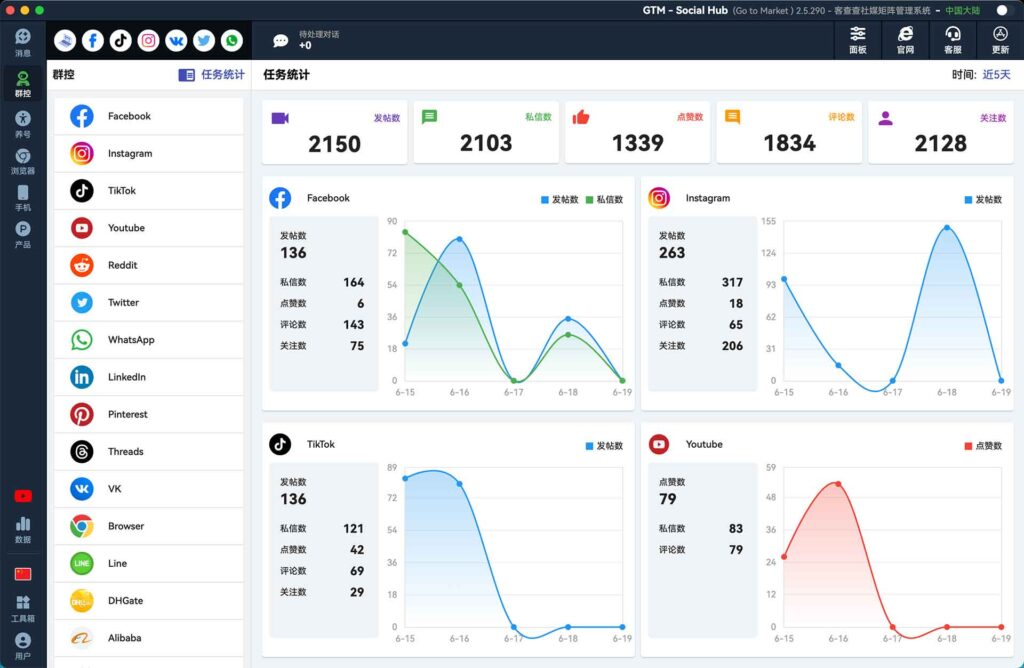
Task: Open the 工具箱 toolbox sidebar icon
Action: pos(23,608)
